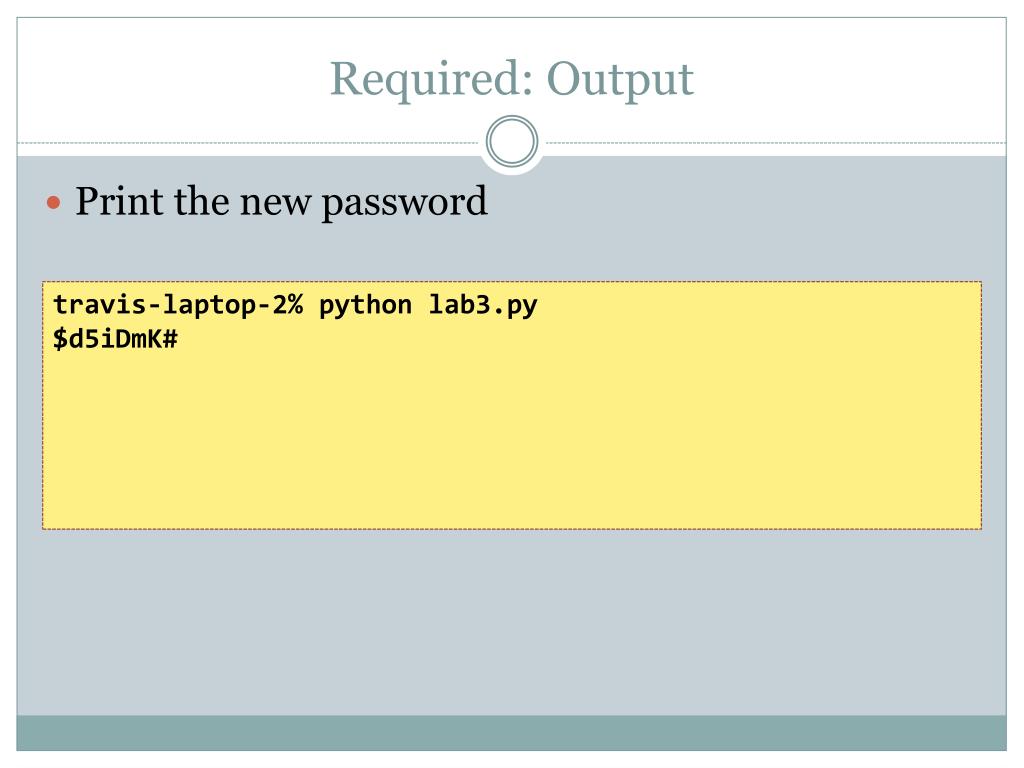The height and width of the screenshot is (768, 1024).
Task: Click the word python in the command
Action: pos(365,305)
